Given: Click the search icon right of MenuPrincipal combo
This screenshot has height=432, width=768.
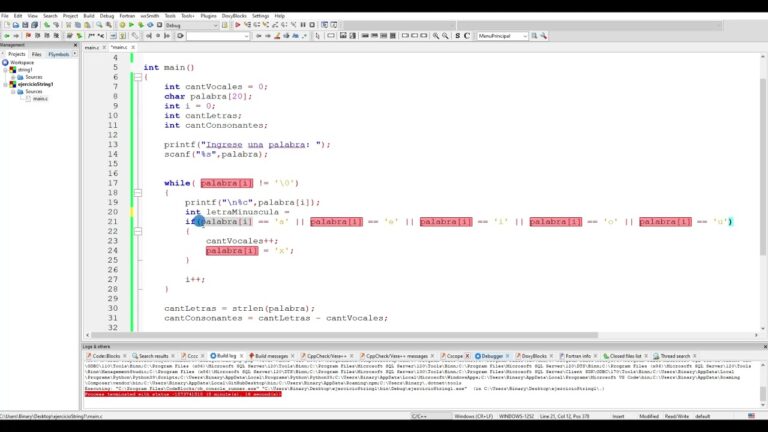Looking at the screenshot, I should (x=534, y=36).
